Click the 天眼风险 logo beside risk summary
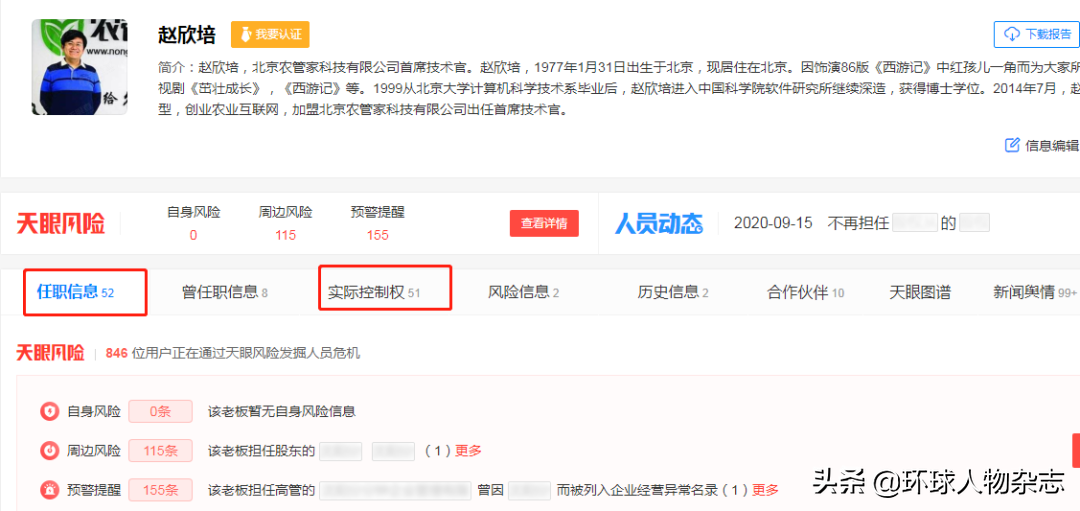 [60, 223]
